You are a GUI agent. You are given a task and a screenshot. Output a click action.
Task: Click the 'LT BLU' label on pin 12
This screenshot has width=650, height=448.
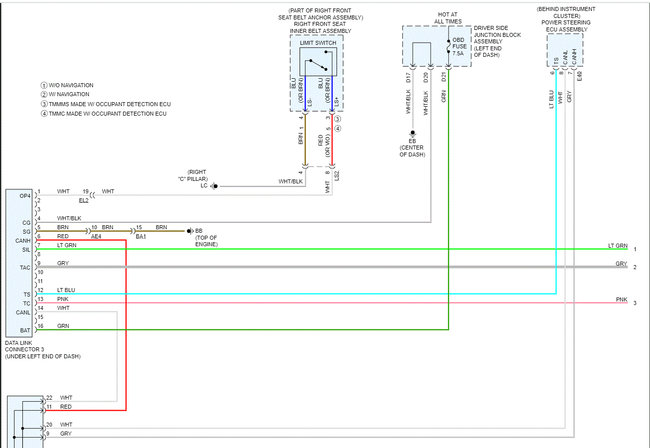pyautogui.click(x=66, y=290)
